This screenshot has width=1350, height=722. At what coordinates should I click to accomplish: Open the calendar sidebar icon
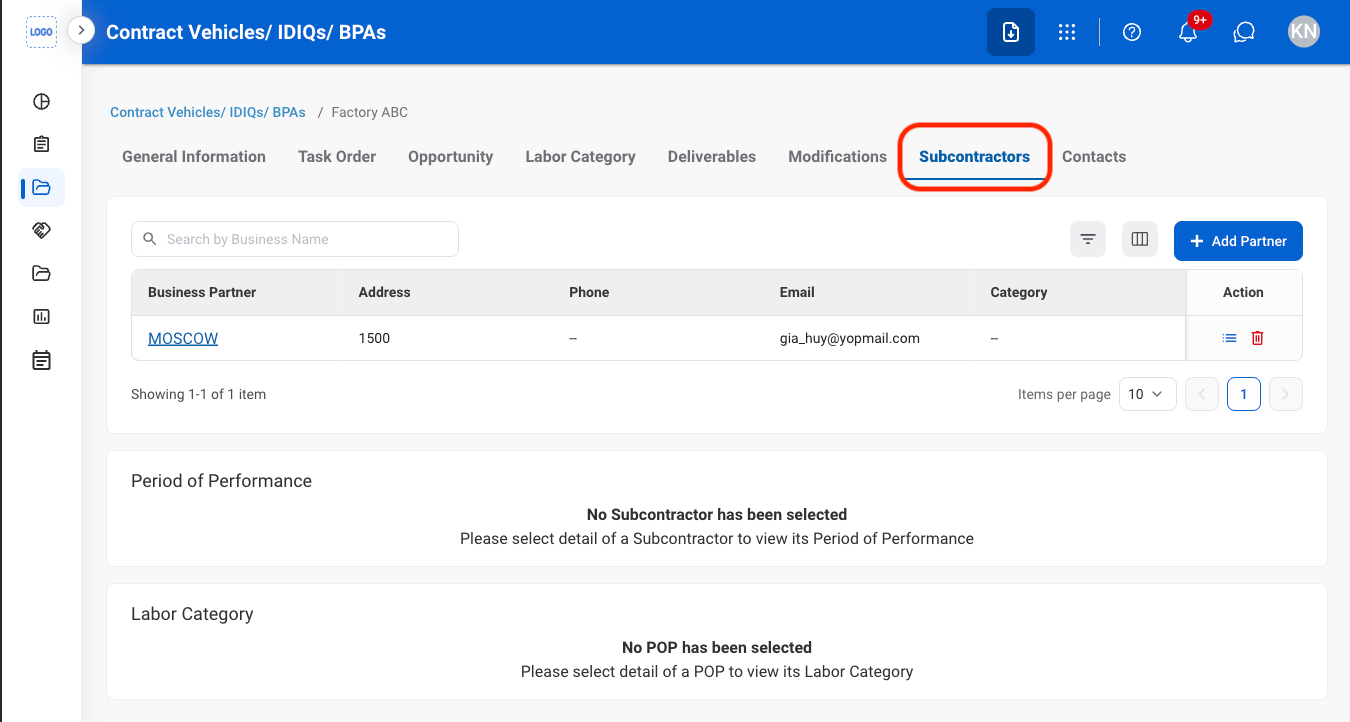pyautogui.click(x=41, y=360)
